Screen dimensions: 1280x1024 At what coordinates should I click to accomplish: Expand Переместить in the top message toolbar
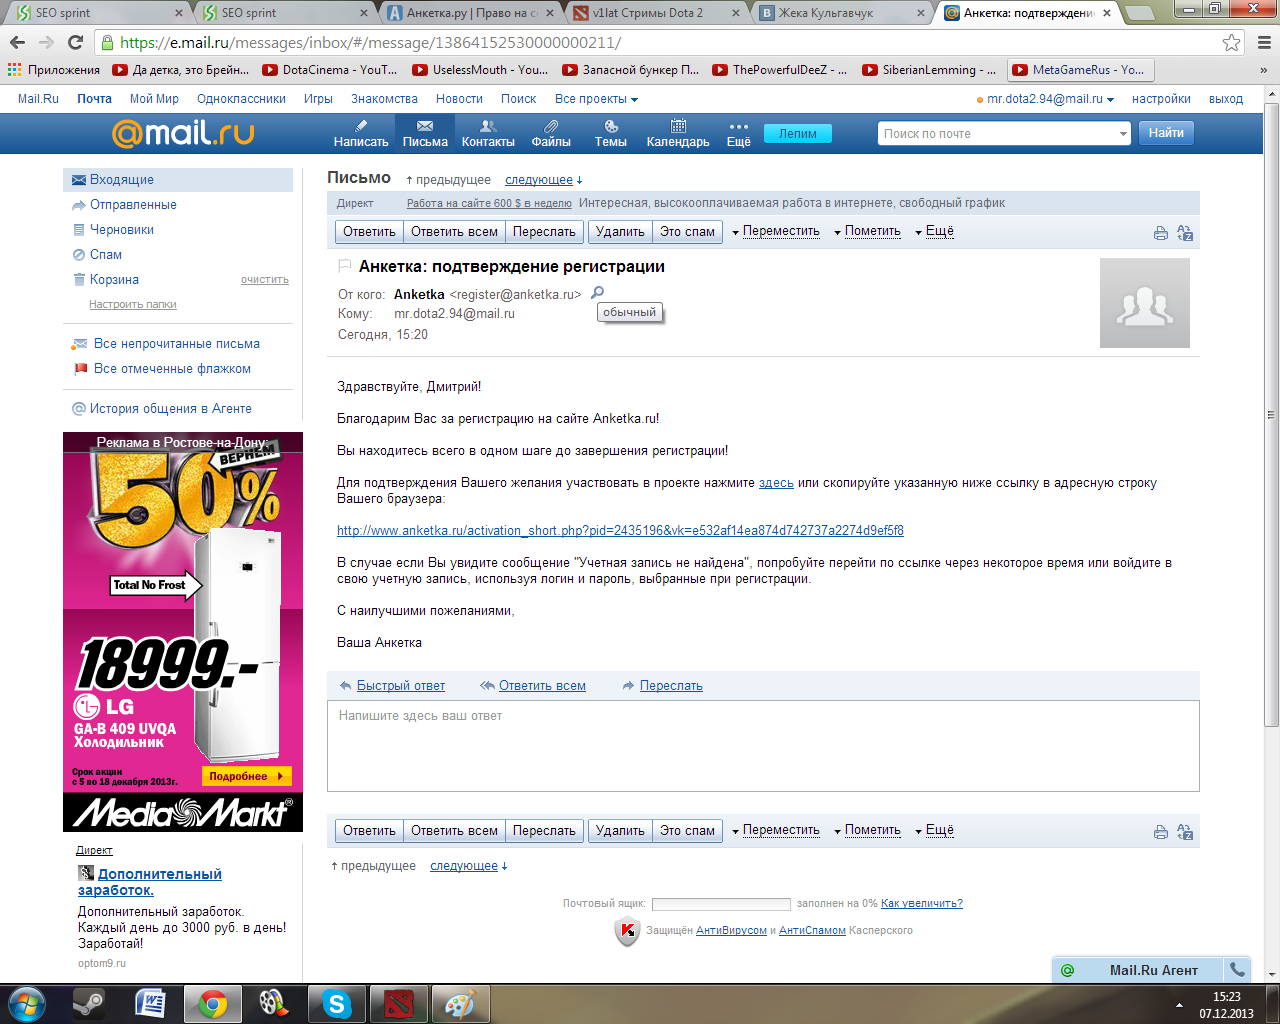click(x=776, y=231)
